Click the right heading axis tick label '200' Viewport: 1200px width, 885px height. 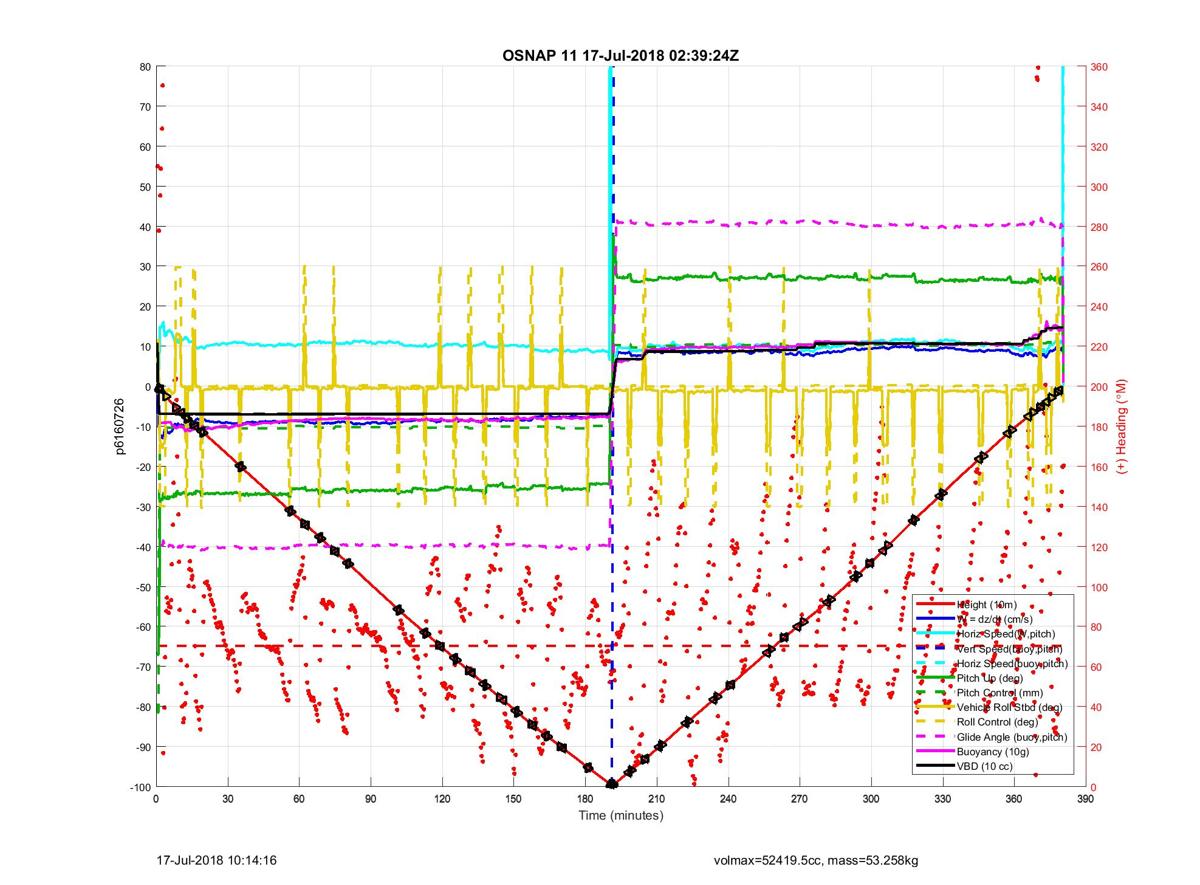[x=1101, y=387]
